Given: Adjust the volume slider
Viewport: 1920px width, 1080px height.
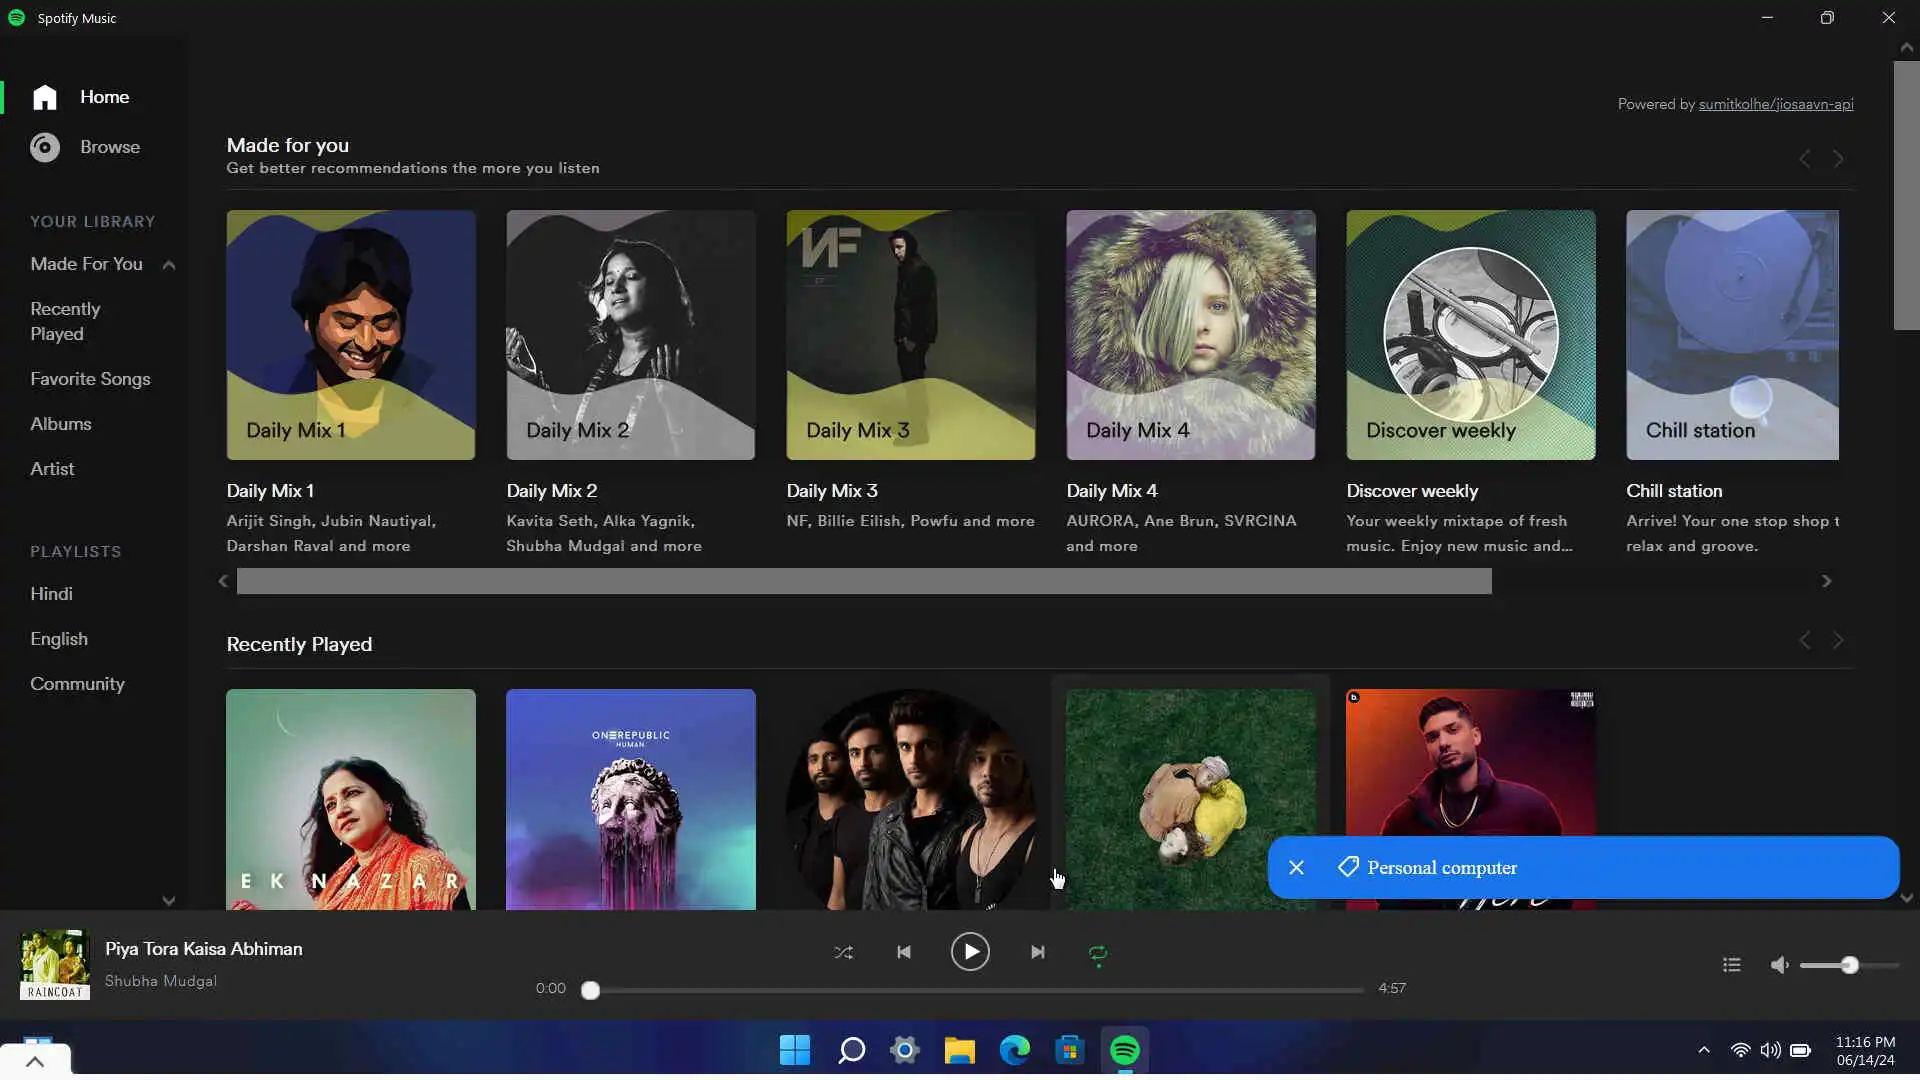Looking at the screenshot, I should tap(1848, 965).
